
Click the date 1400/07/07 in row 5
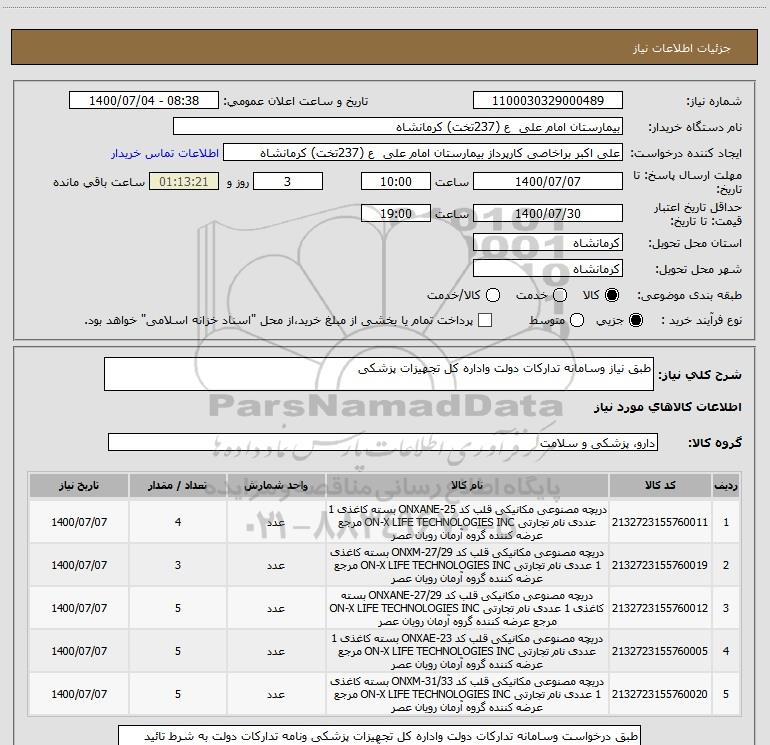(79, 694)
